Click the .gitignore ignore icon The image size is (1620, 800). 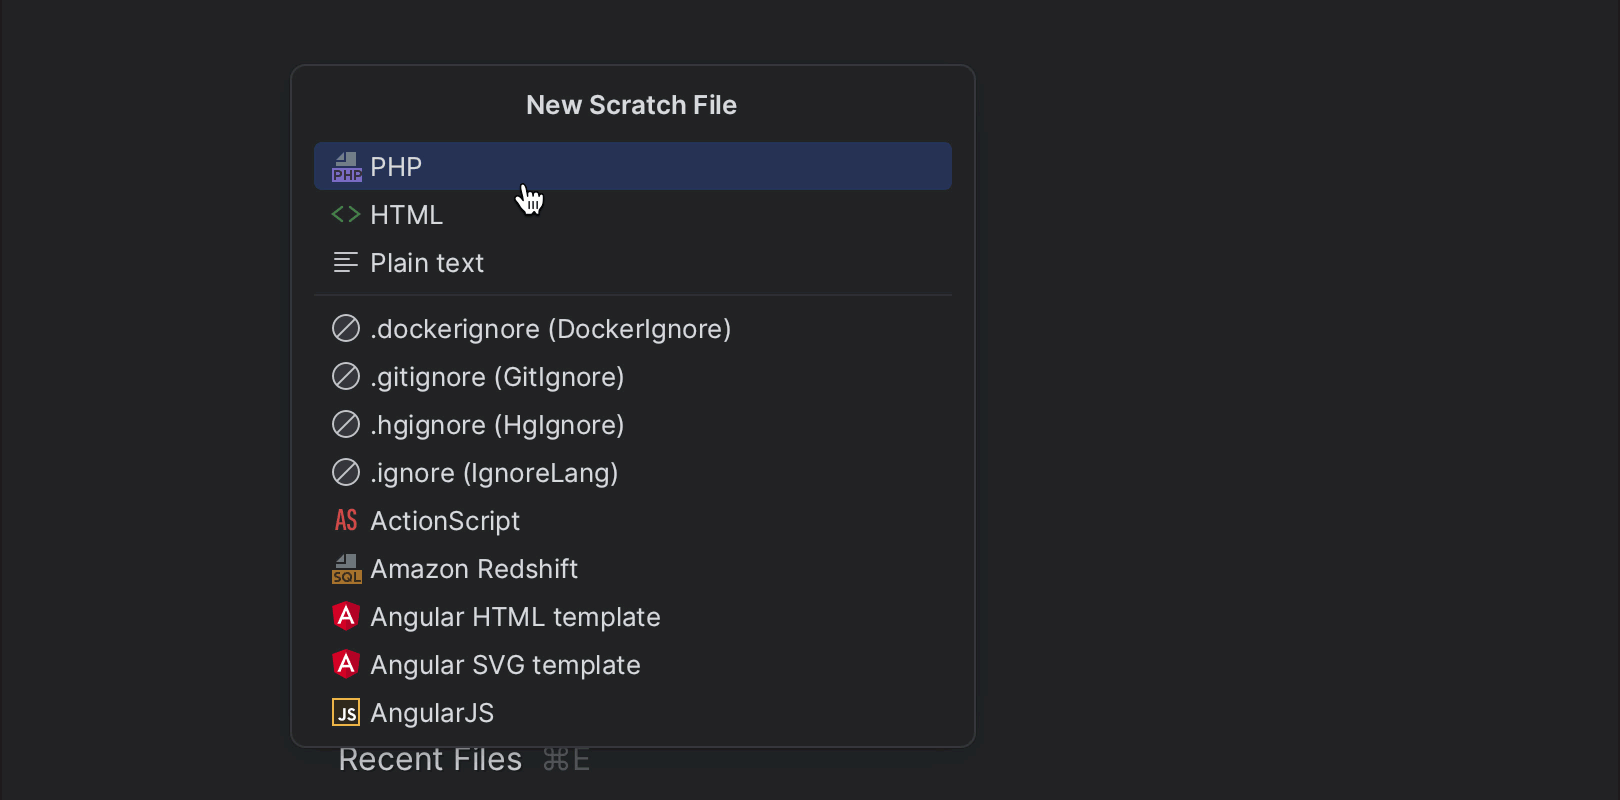click(x=346, y=377)
